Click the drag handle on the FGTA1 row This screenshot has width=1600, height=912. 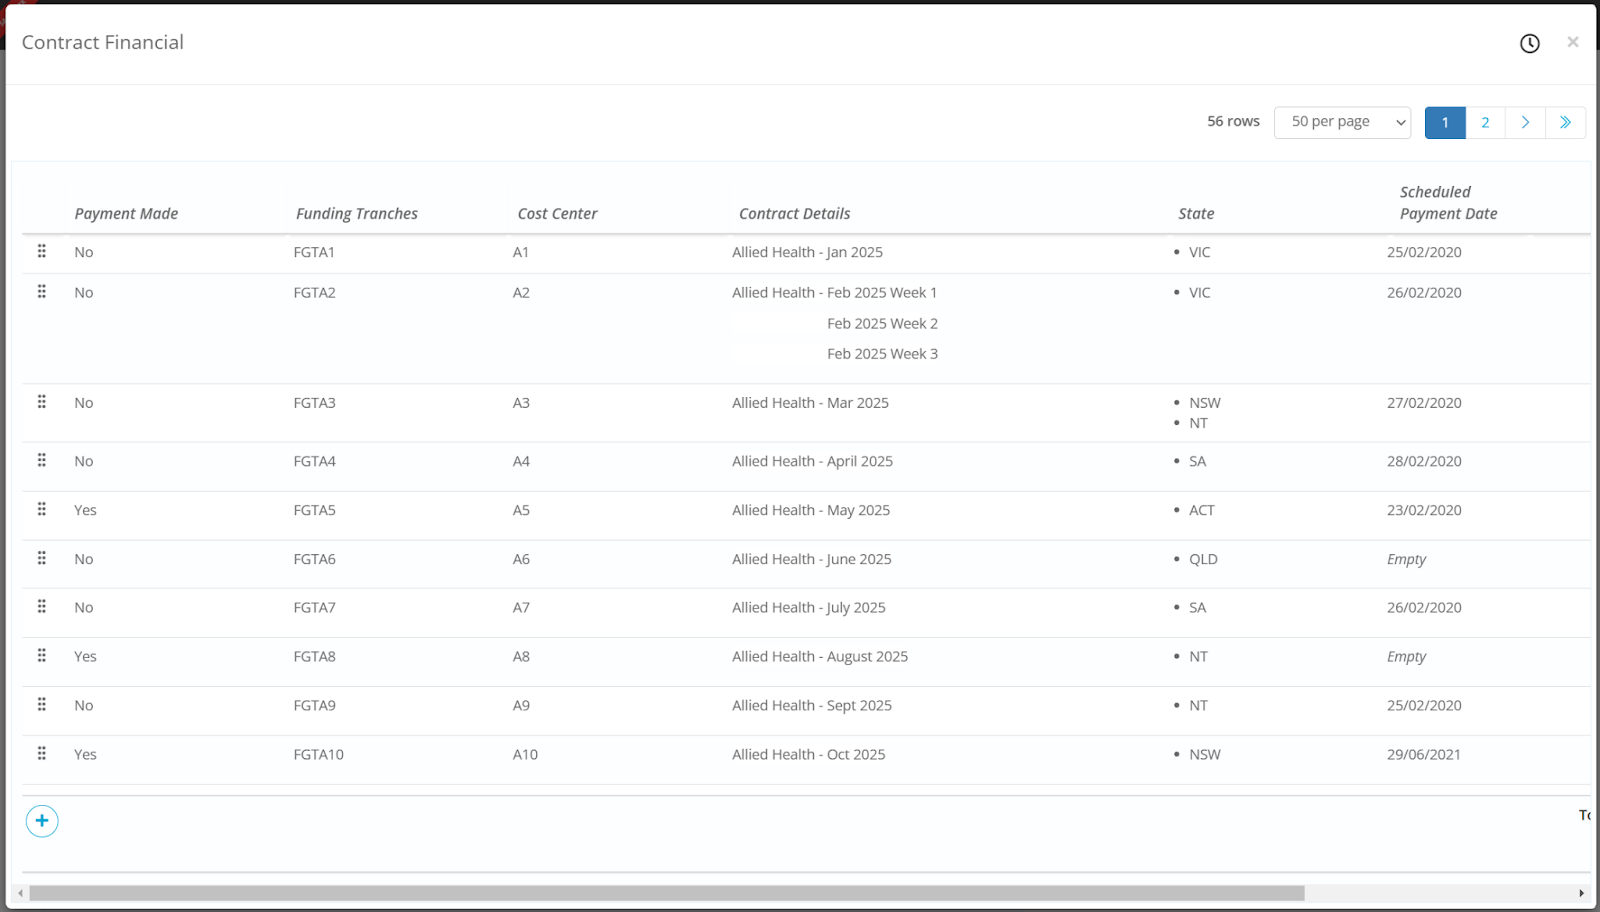[41, 251]
